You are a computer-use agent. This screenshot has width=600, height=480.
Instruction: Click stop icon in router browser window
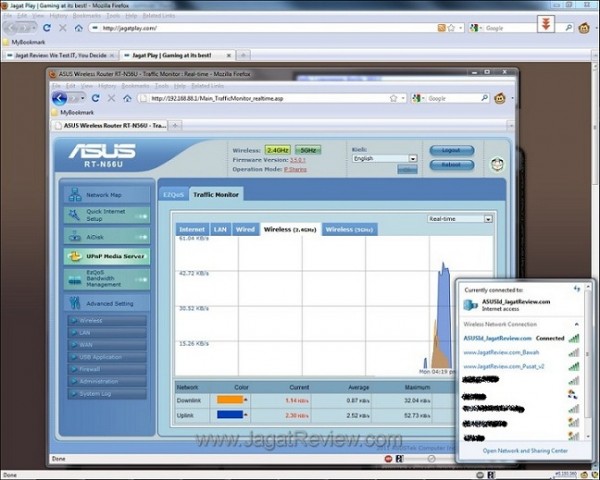coord(111,98)
